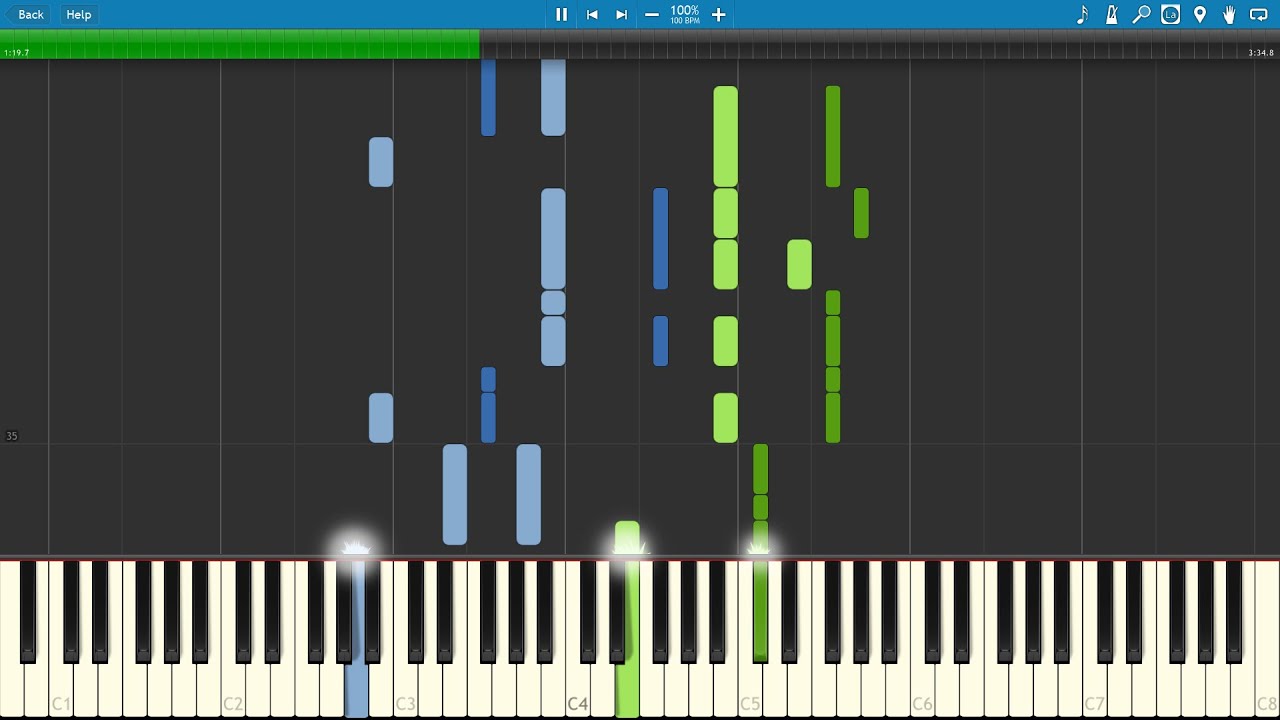Click the 100% speed readout
The height and width of the screenshot is (720, 1280).
point(685,10)
